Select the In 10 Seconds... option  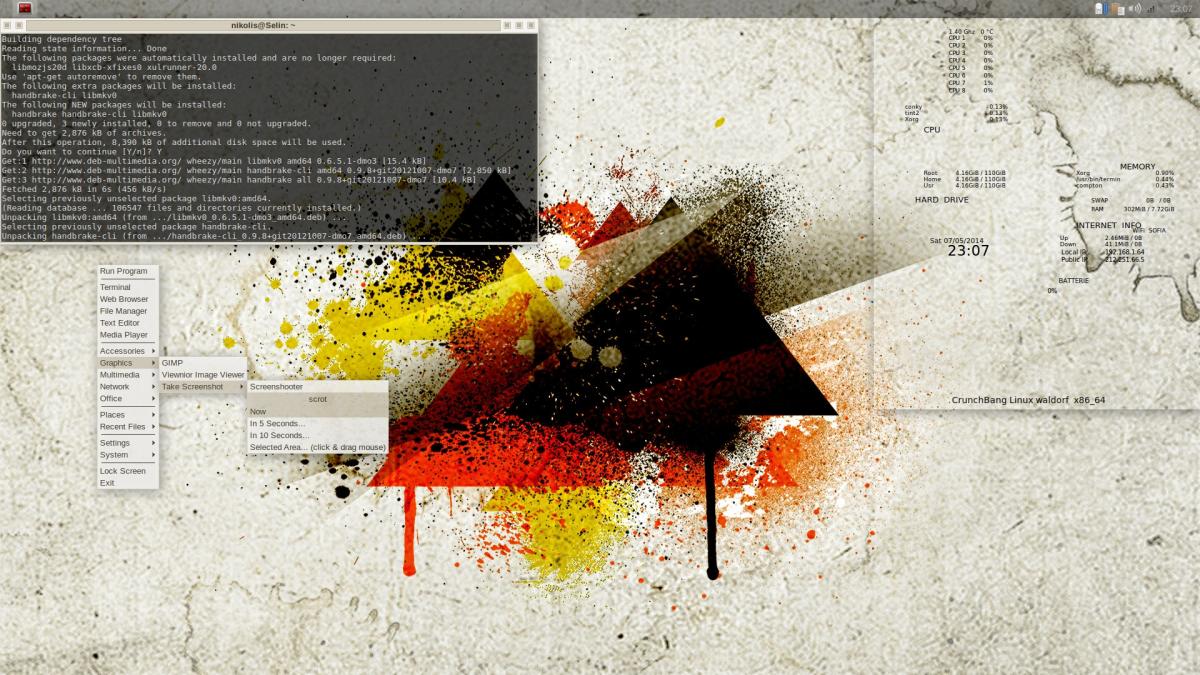tap(317, 436)
